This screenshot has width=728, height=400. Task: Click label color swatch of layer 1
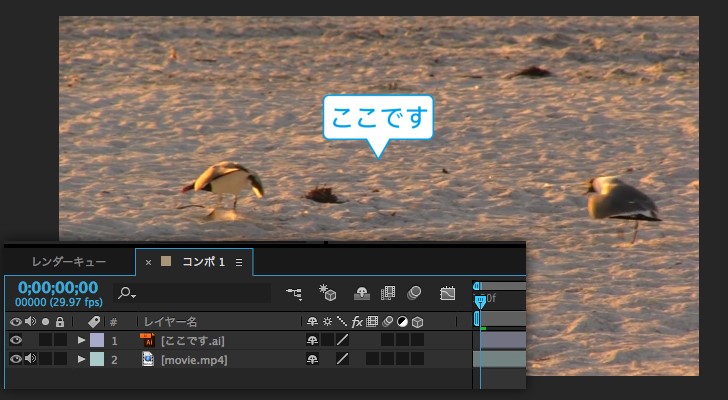pos(97,340)
